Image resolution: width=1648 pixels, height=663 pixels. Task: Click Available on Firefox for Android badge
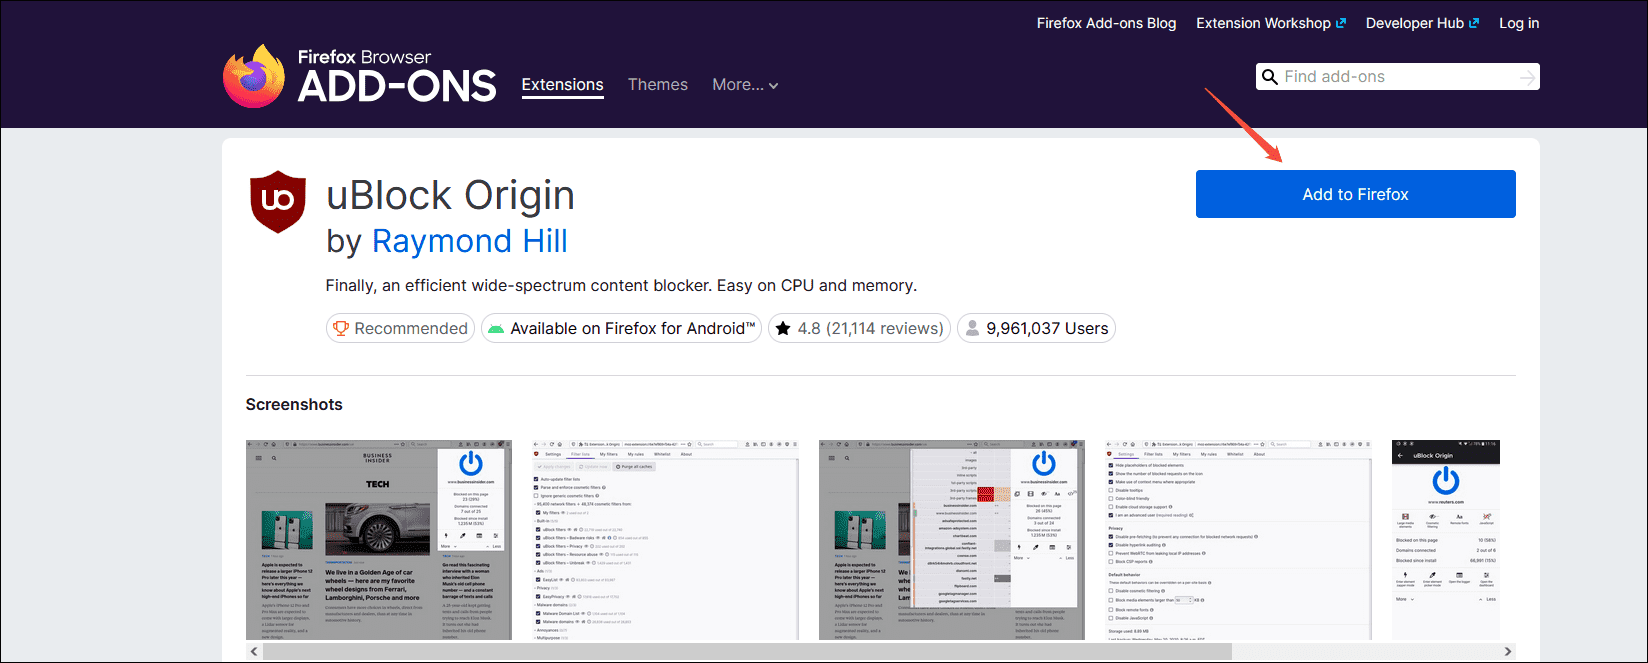click(x=621, y=328)
